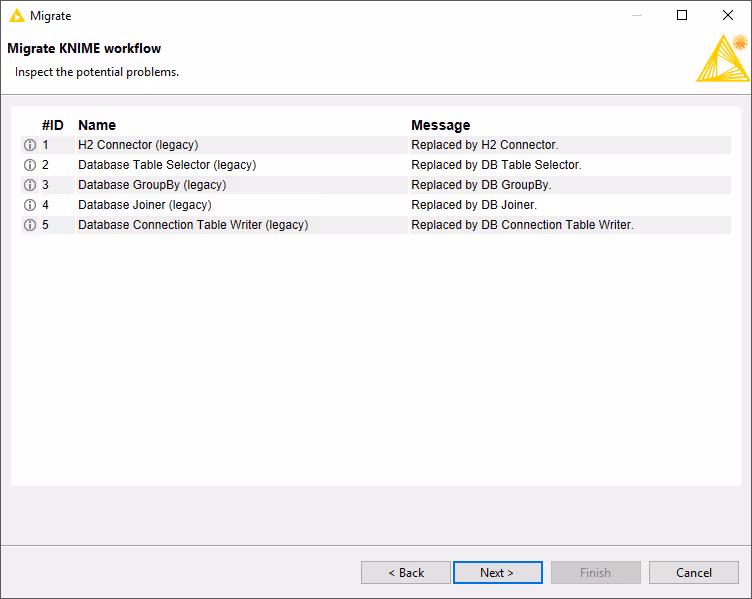Click info icon next to Database Joiner
The image size is (752, 599).
point(29,205)
